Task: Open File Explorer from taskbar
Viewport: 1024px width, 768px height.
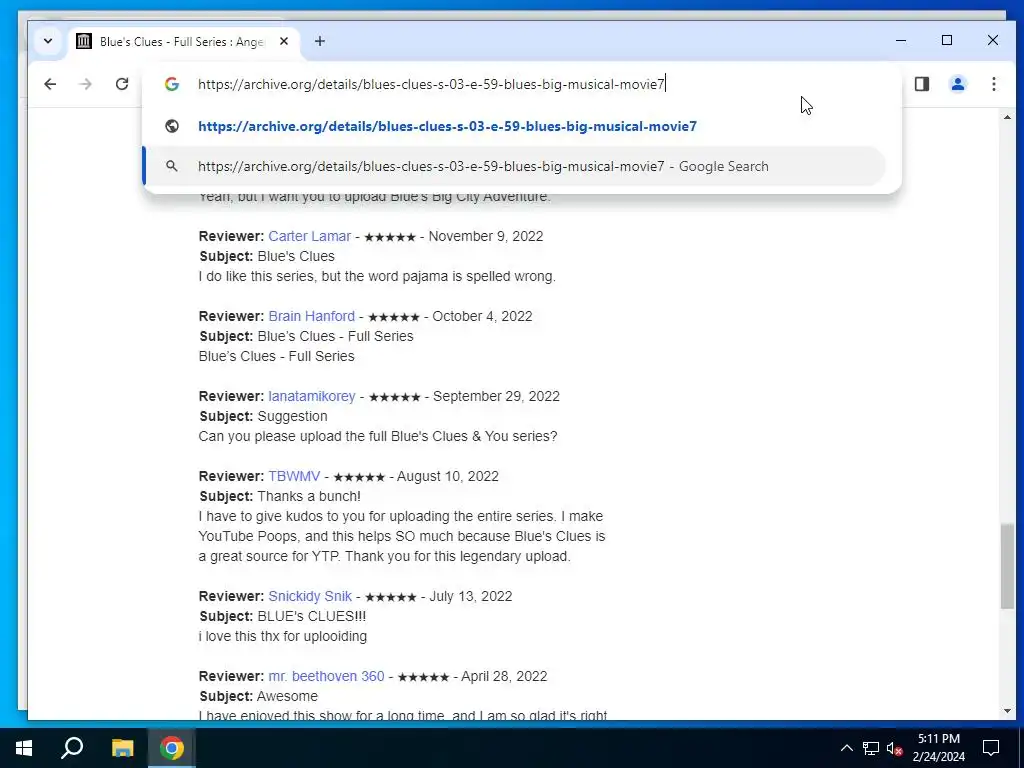Action: (x=122, y=748)
